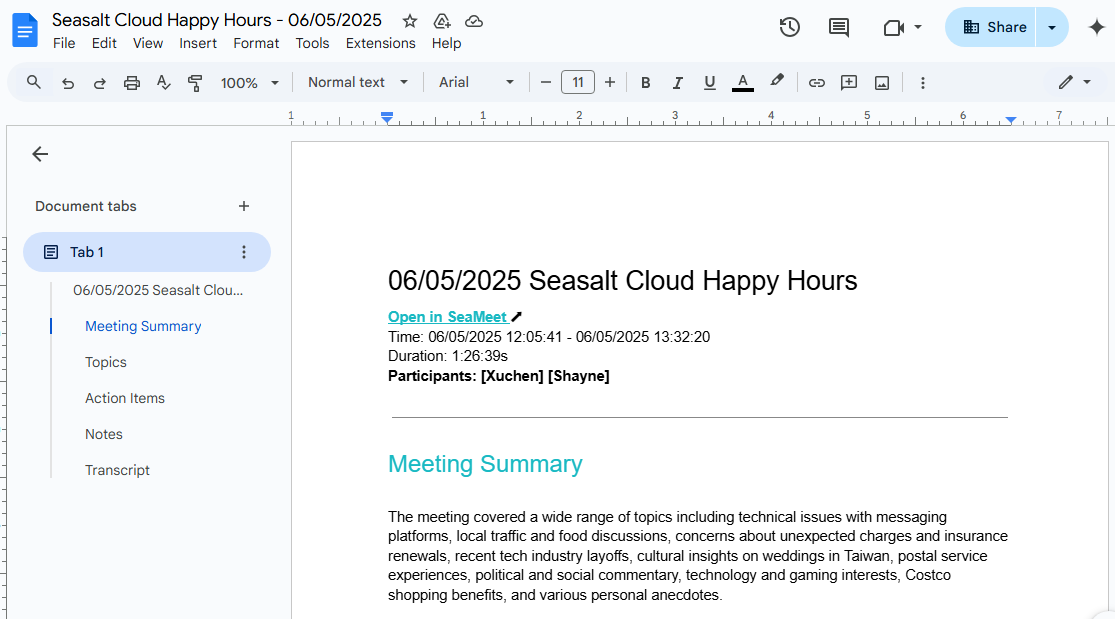Open version history clock icon

click(x=790, y=27)
